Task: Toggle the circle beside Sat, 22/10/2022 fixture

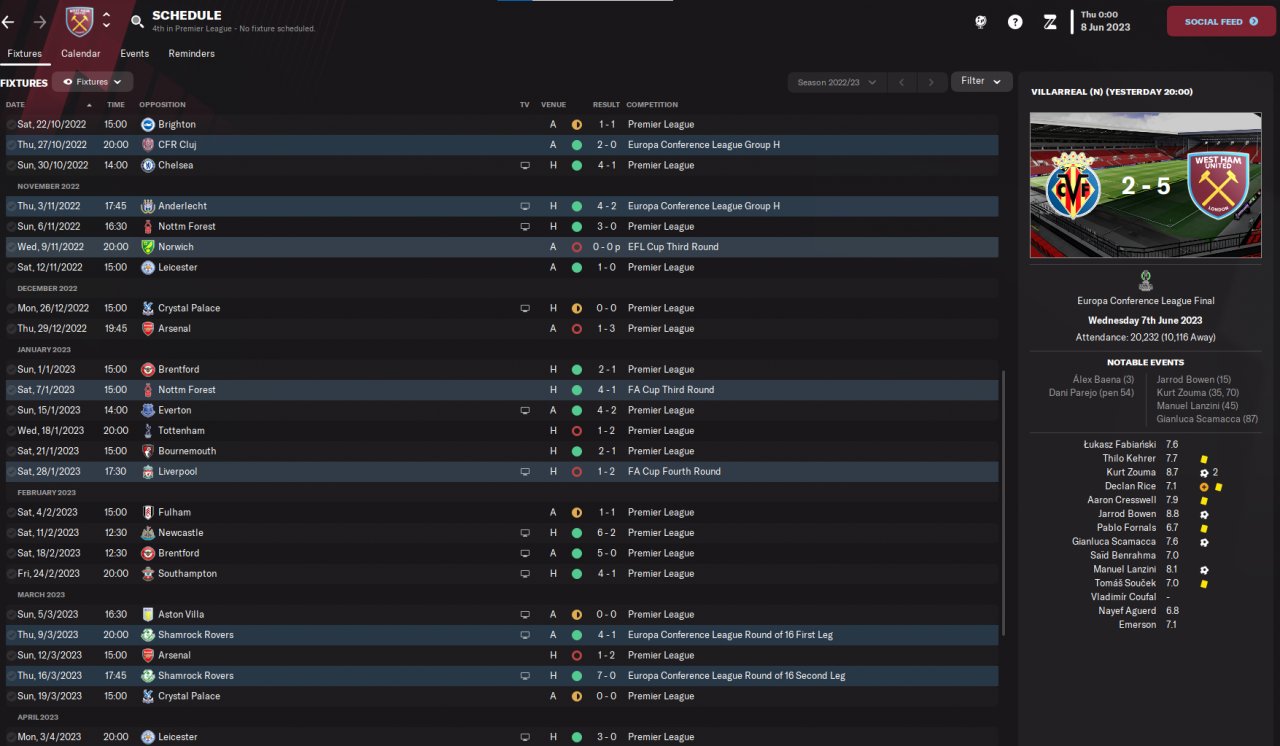Action: [11, 125]
